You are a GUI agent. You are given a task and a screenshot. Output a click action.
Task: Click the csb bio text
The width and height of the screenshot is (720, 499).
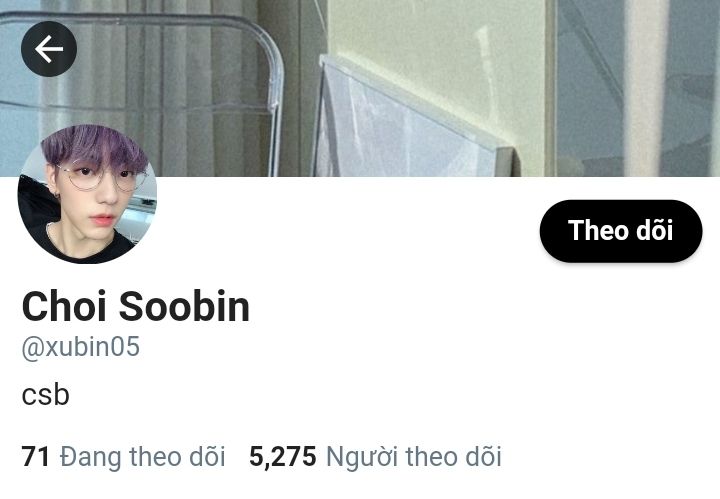click(x=45, y=395)
